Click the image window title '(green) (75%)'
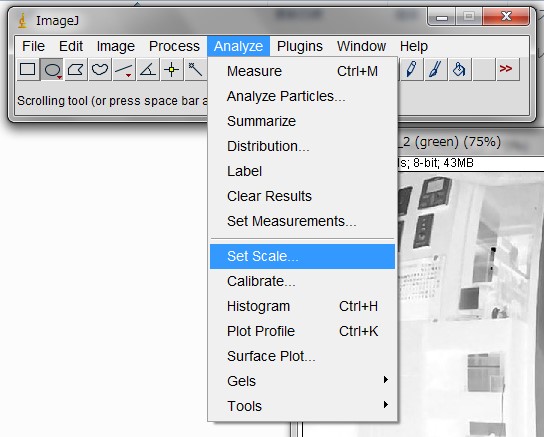Screen dimensions: 544x437 [458, 142]
